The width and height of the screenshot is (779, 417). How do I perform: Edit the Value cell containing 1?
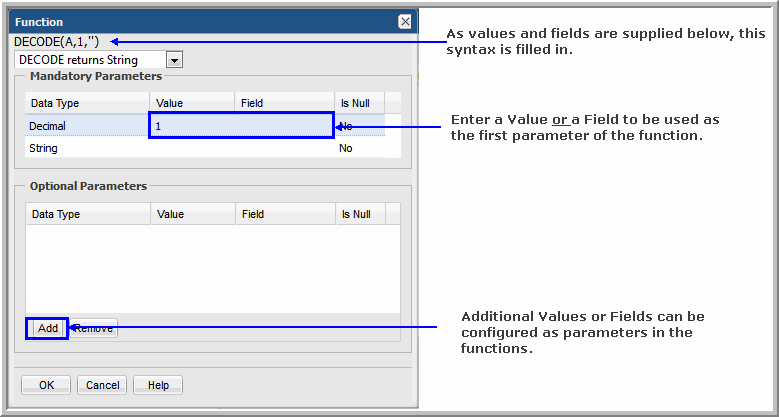point(192,127)
